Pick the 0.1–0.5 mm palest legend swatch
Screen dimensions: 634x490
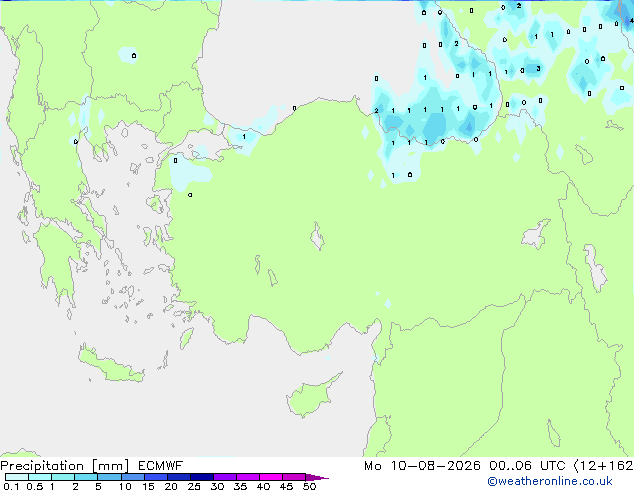[x=17, y=477]
